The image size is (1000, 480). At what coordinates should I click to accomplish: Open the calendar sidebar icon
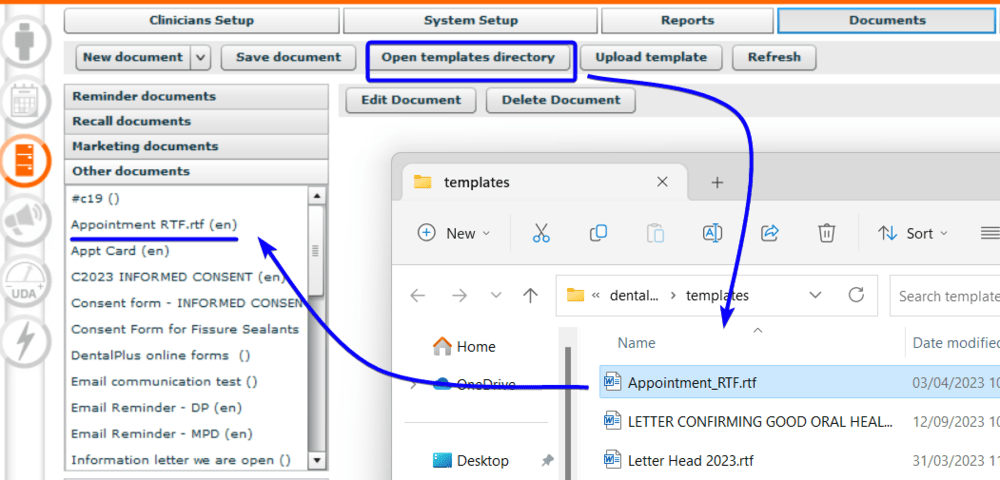coord(24,100)
